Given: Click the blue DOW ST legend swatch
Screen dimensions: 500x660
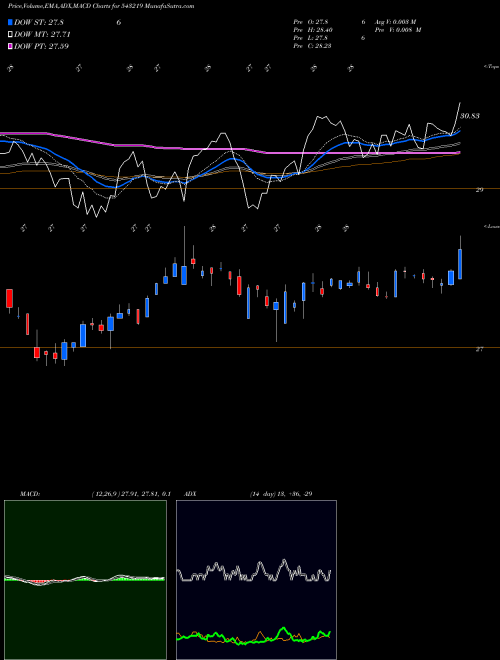Looking at the screenshot, I should [x=11, y=22].
